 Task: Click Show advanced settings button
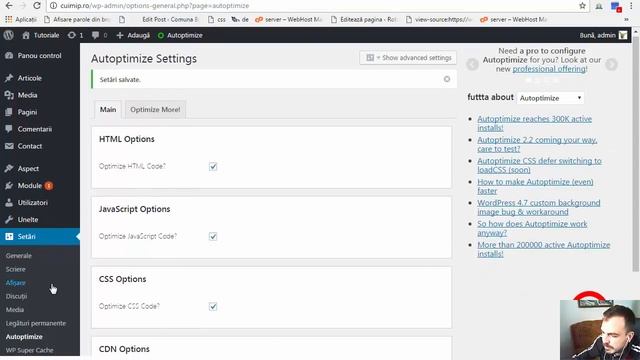pyautogui.click(x=408, y=58)
